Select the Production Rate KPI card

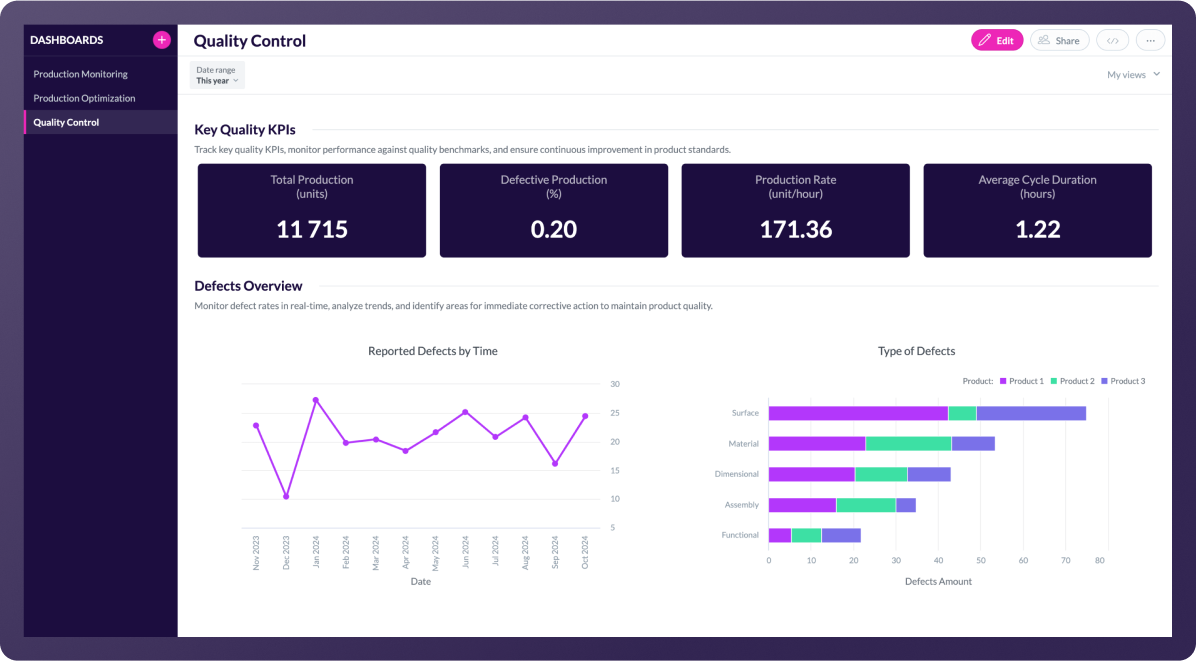point(796,211)
